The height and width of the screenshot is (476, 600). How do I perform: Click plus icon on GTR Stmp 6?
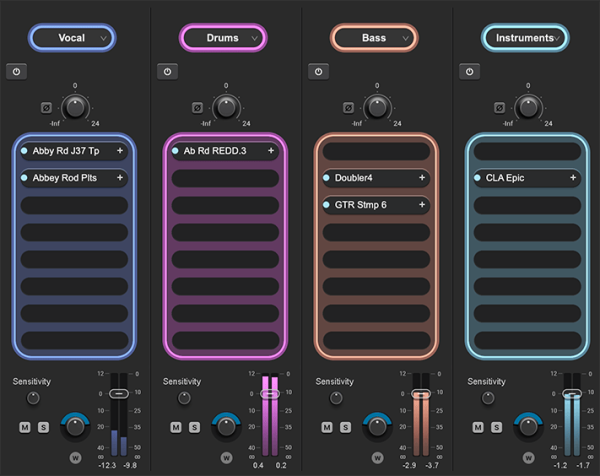point(422,205)
